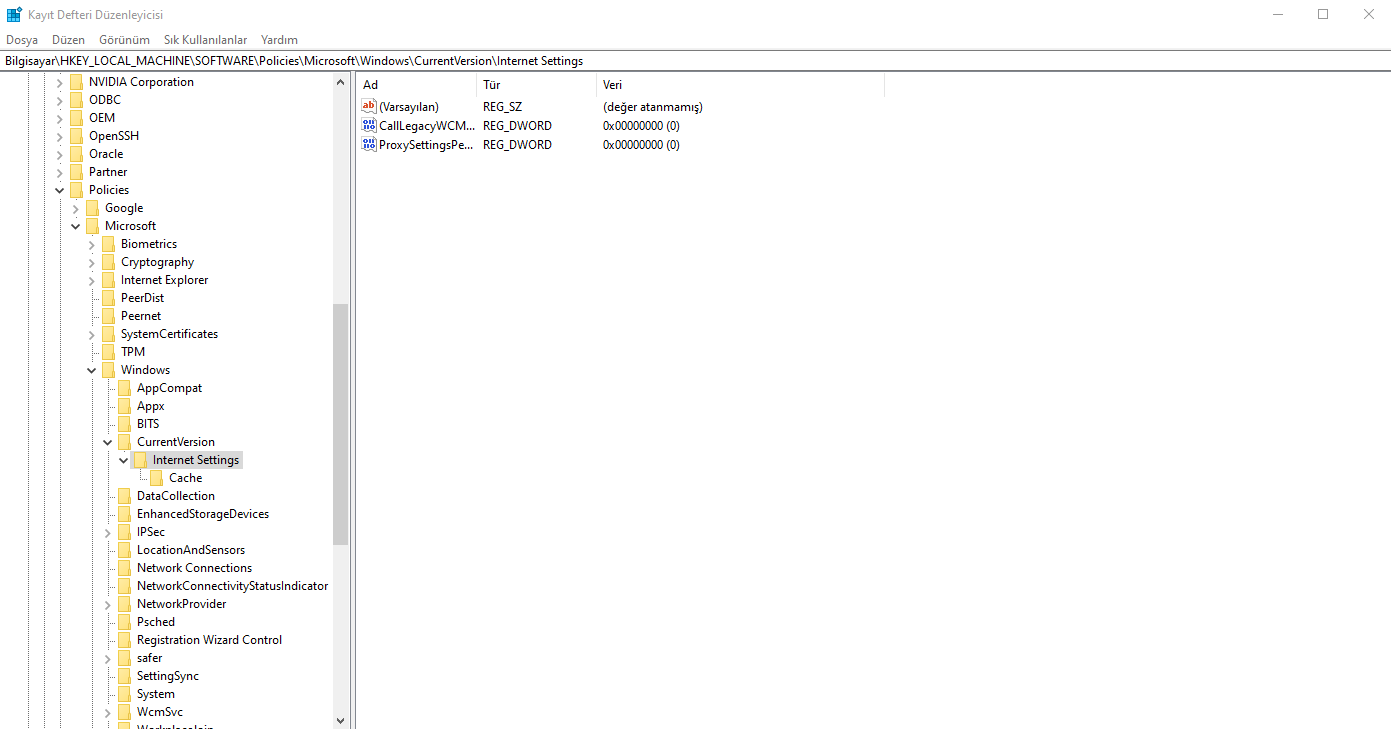The height and width of the screenshot is (729, 1391).
Task: Click the (Varsayılan) string value icon
Action: (369, 107)
